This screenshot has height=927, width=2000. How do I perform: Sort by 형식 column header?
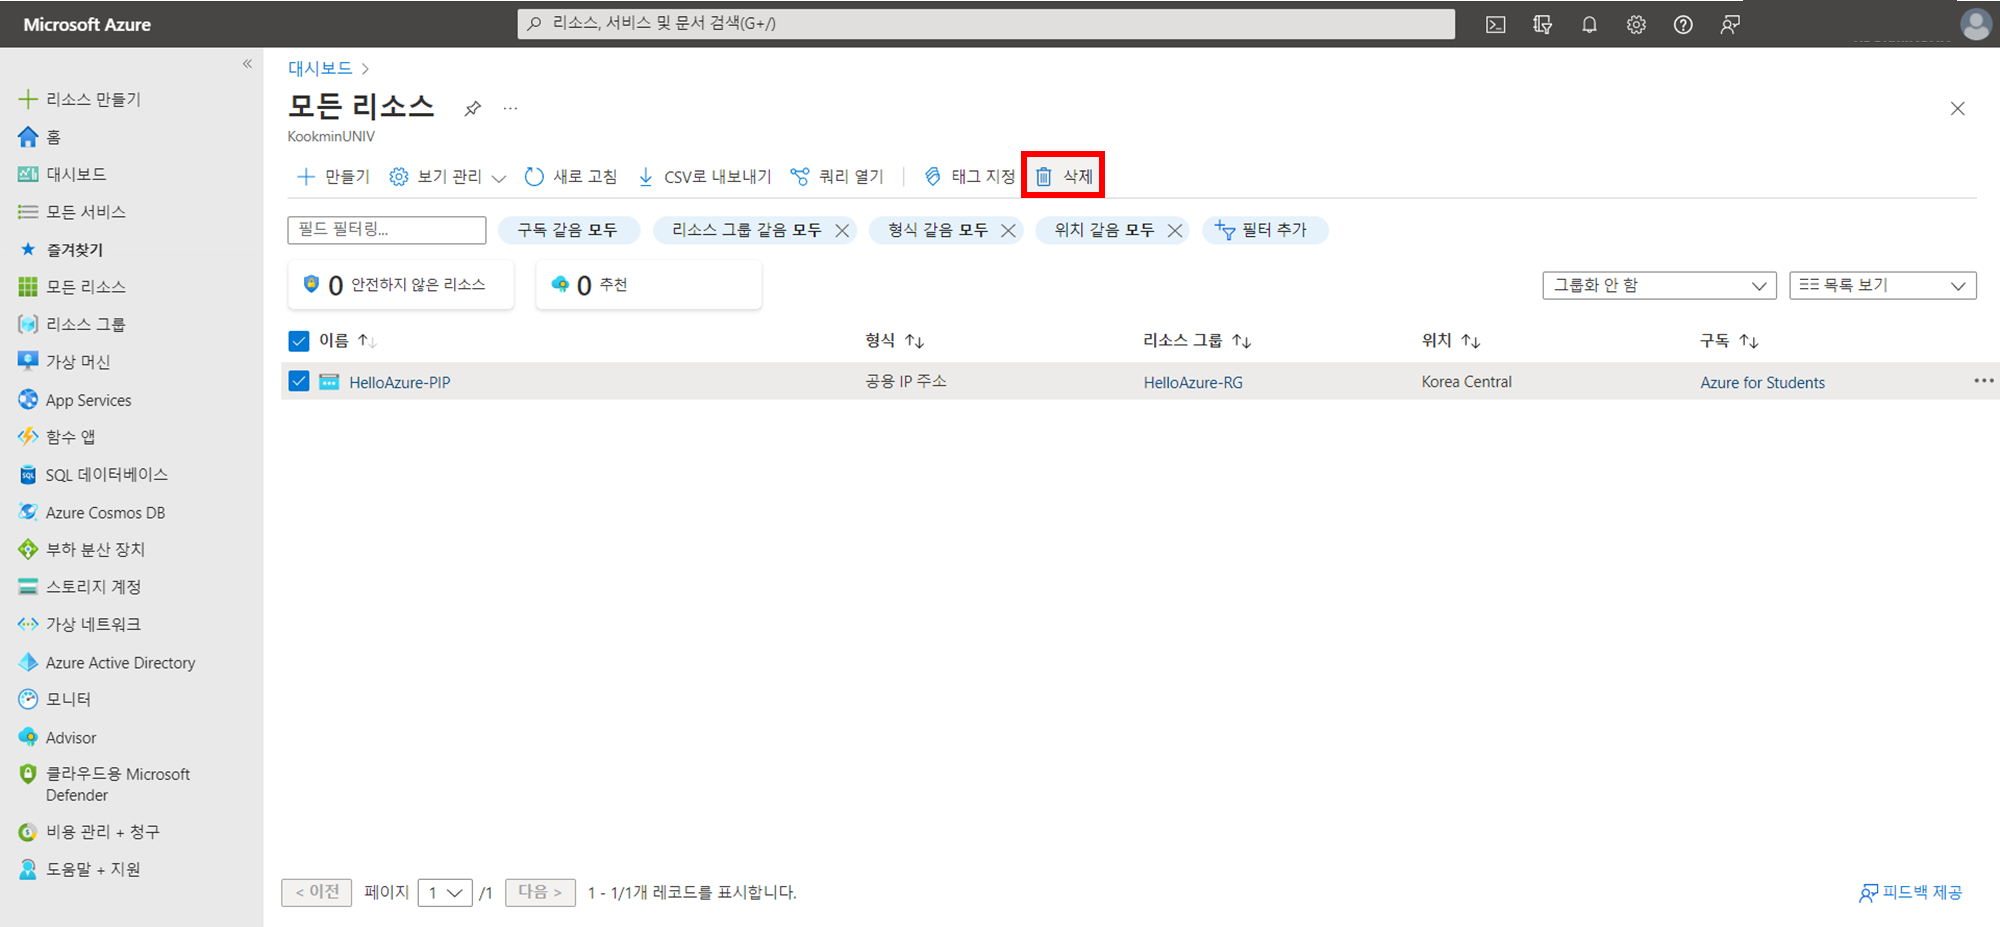(x=894, y=341)
